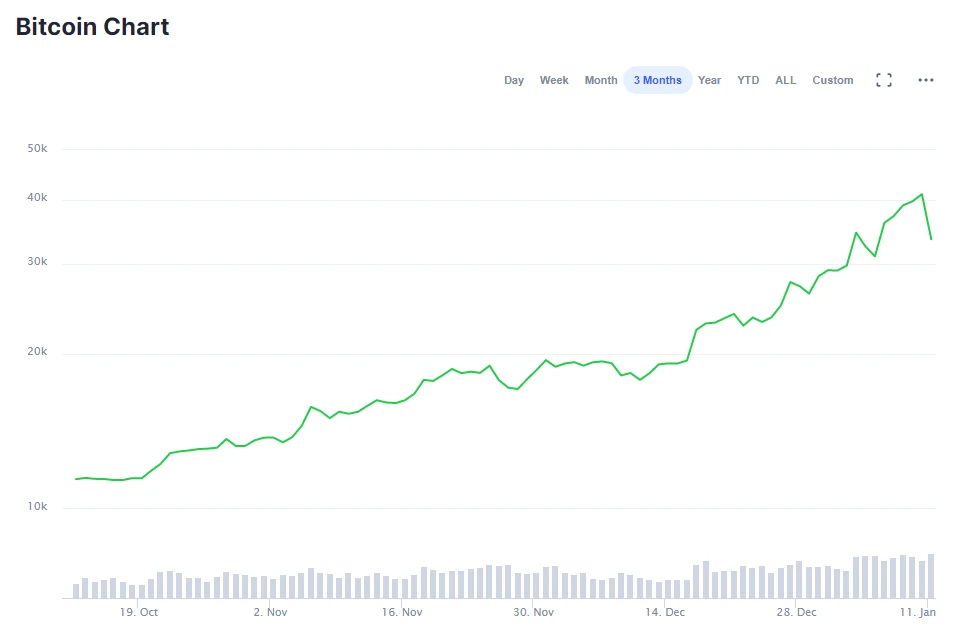Image resolution: width=964 pixels, height=633 pixels.
Task: Click the price line peak near 40k
Action: [x=921, y=194]
